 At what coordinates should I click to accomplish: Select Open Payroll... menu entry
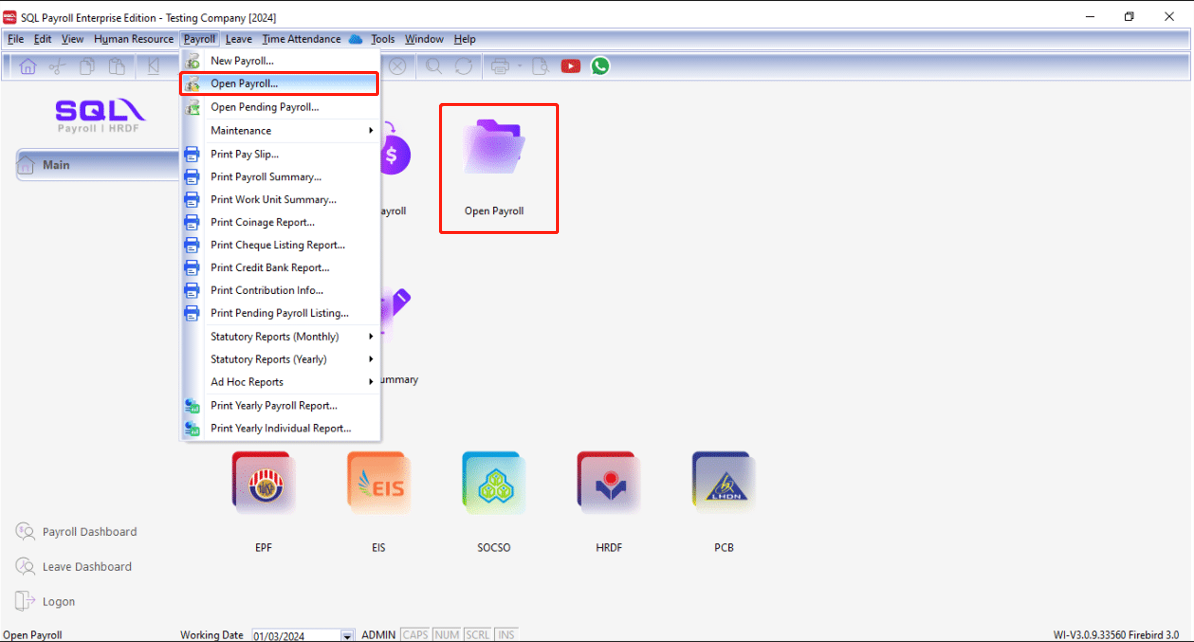(x=244, y=84)
